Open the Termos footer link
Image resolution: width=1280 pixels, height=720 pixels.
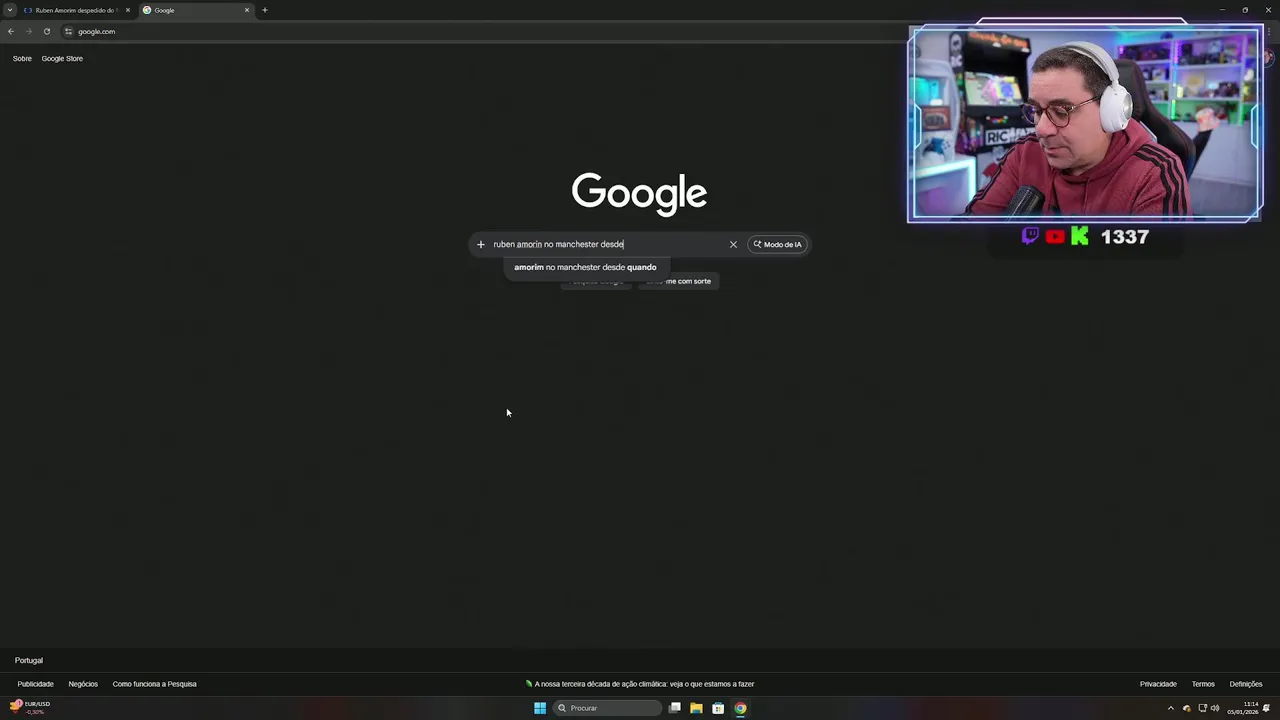coord(1203,684)
